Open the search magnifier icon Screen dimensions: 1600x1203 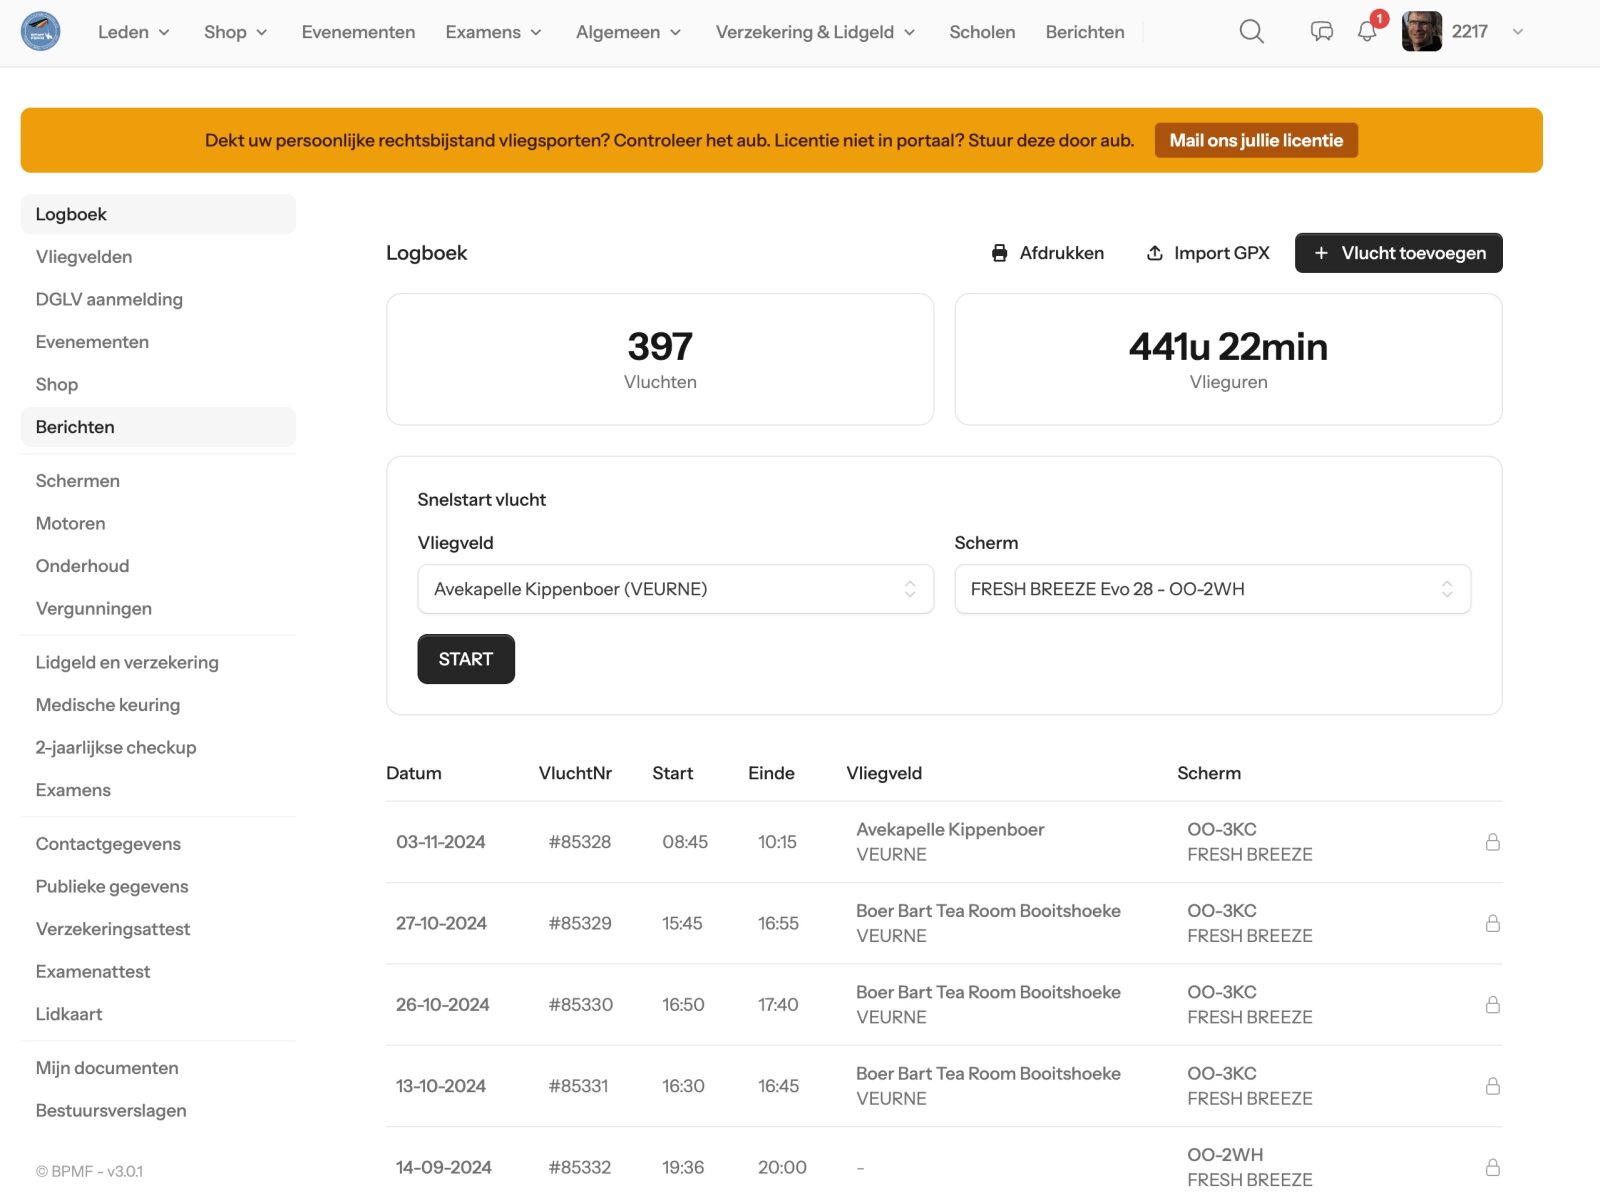pos(1251,32)
